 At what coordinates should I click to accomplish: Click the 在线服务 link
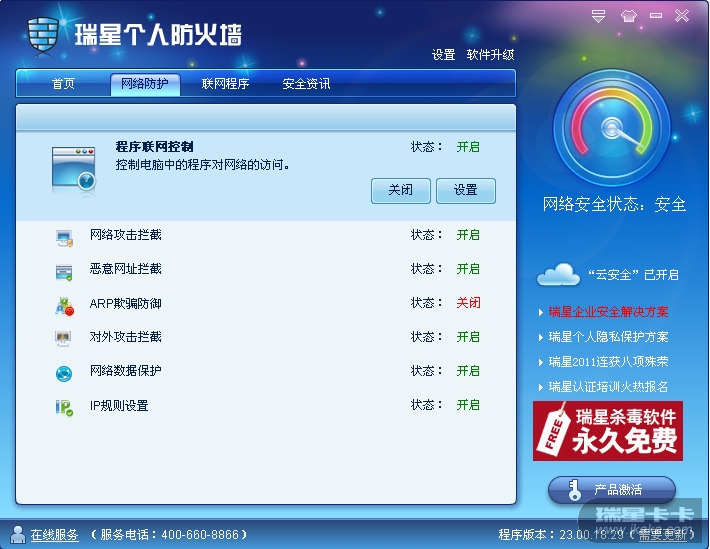pyautogui.click(x=54, y=535)
